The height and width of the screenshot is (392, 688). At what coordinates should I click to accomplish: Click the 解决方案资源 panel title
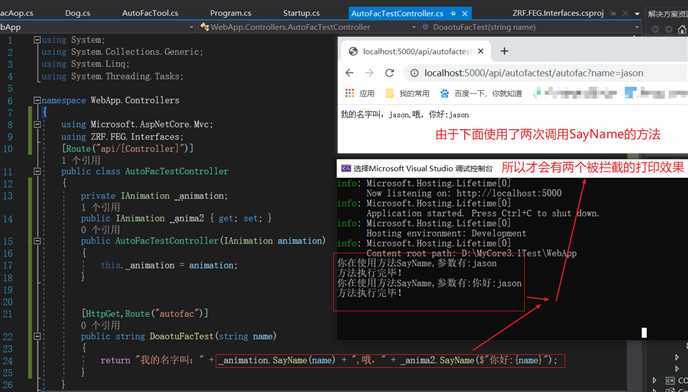pos(667,14)
